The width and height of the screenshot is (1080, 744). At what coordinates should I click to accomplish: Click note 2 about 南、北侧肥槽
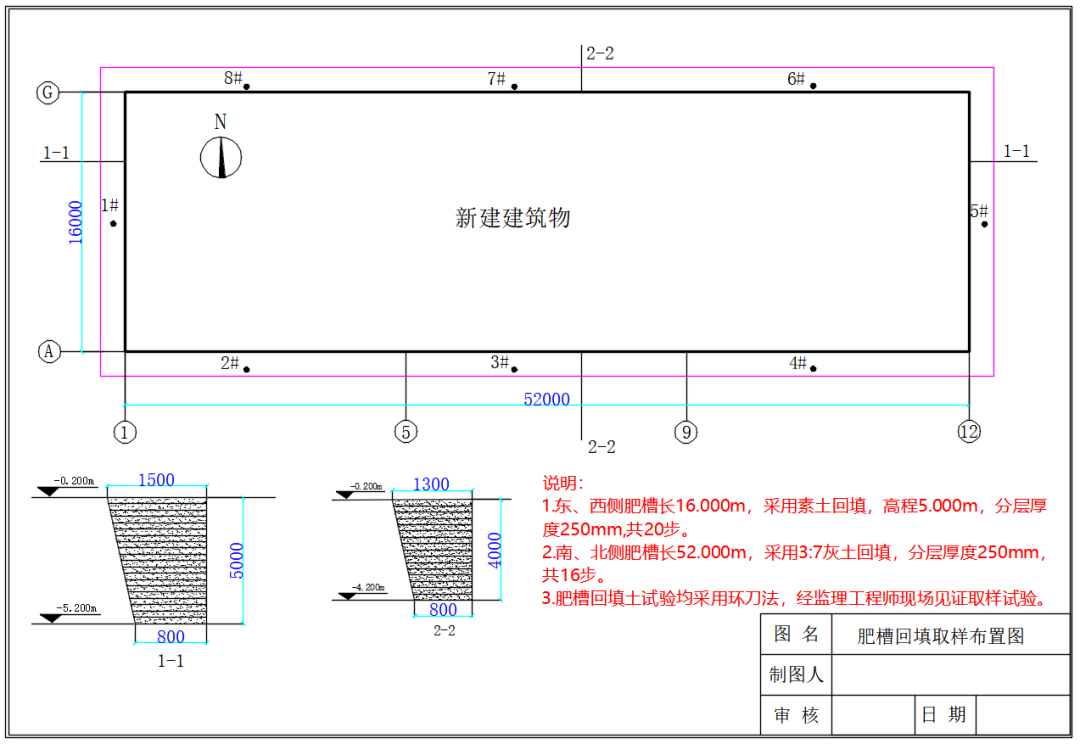coord(794,564)
